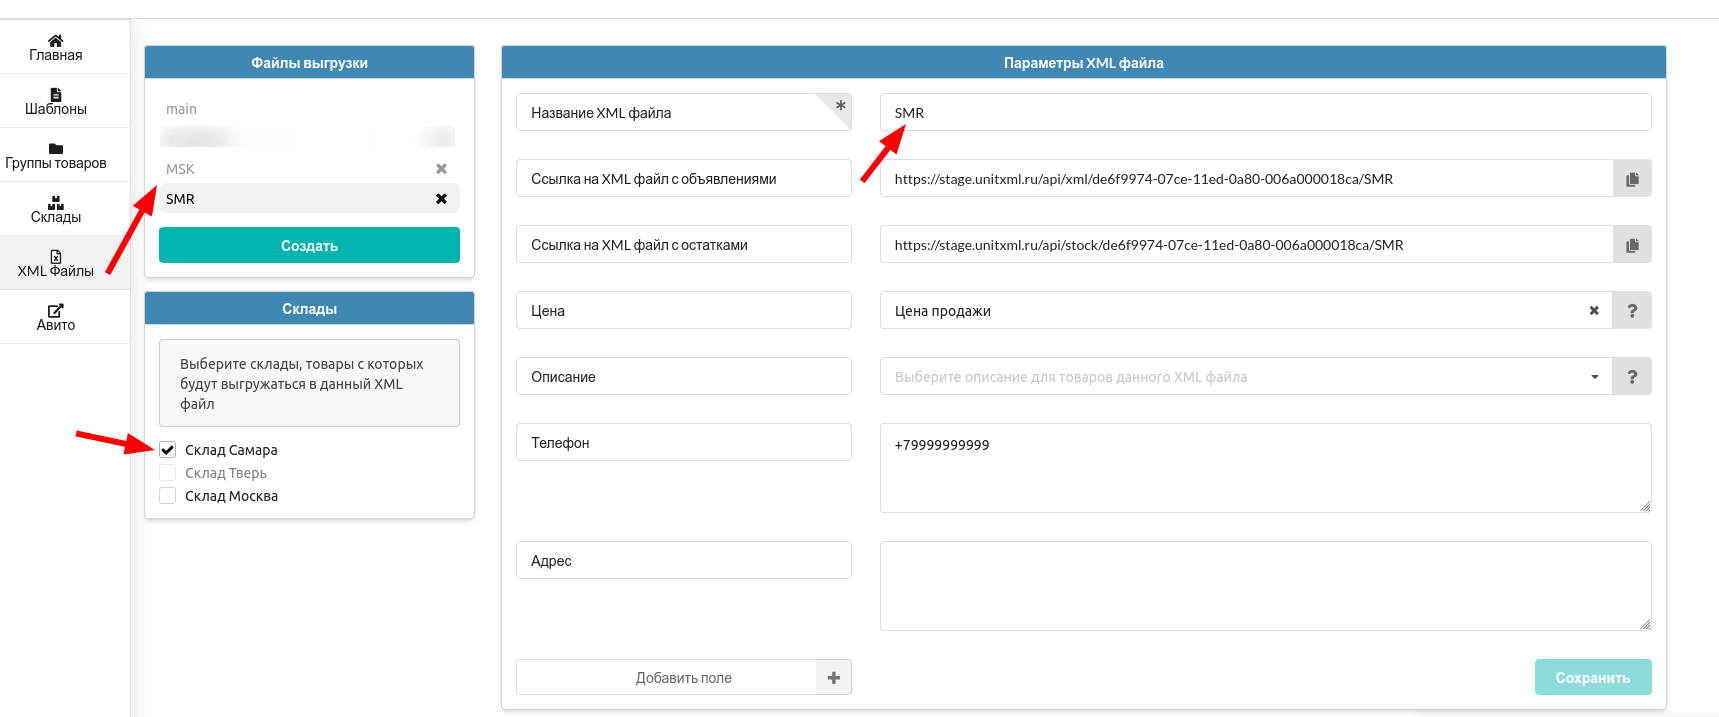Viewport: 1719px width, 717px height.
Task: Edit the XML file name field SMR
Action: [1265, 112]
